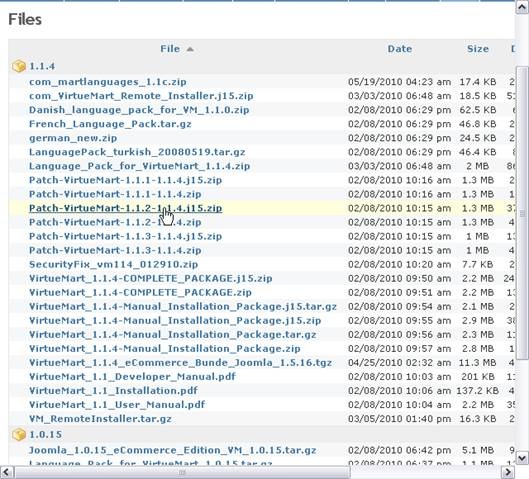Select the 7.7 KB size value
The height and width of the screenshot is (479, 529).
point(477,264)
